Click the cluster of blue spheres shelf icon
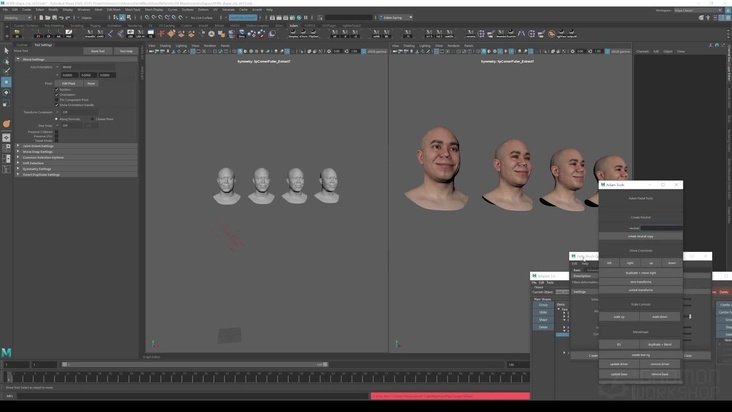Image resolution: width=732 pixels, height=412 pixels. 252,34
